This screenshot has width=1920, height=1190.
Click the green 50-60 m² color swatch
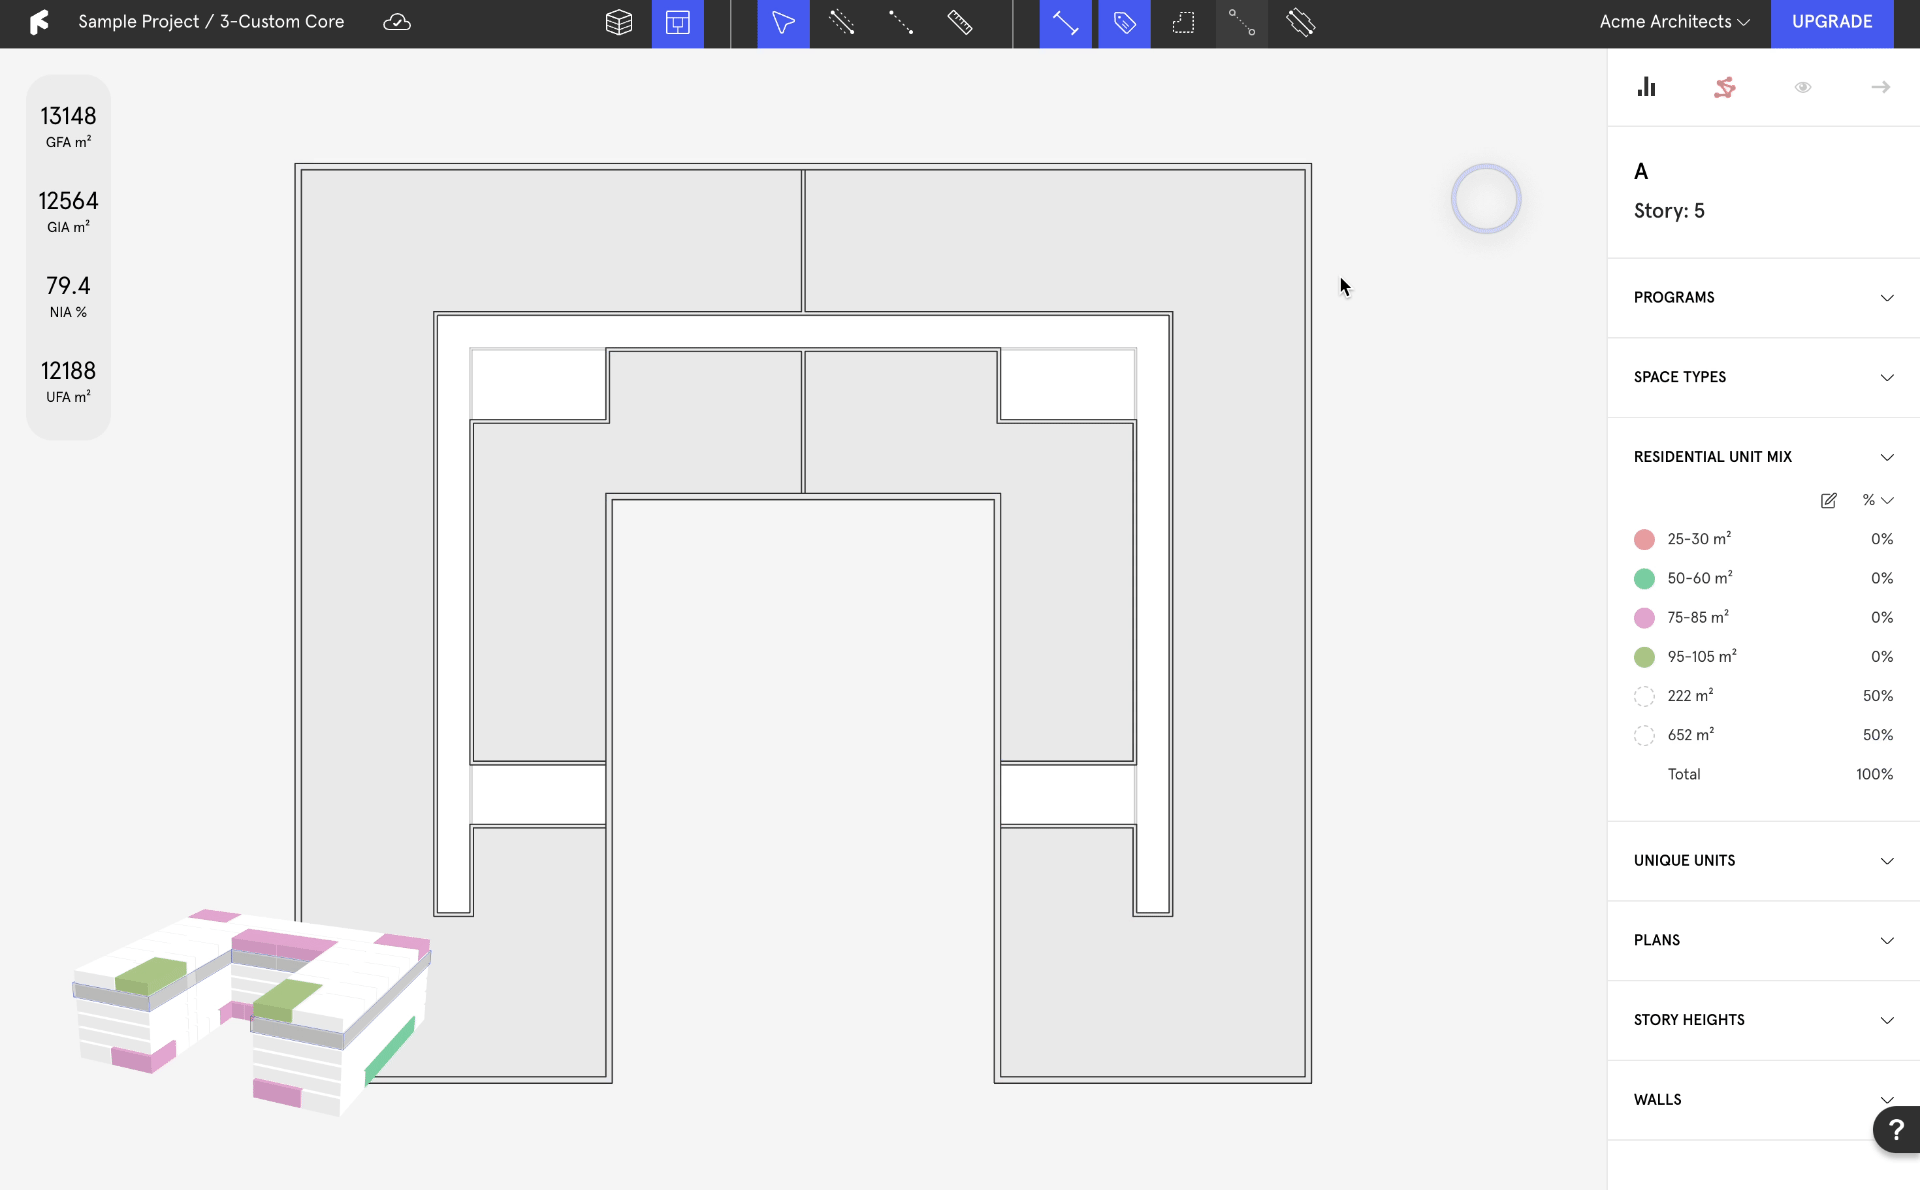click(x=1644, y=579)
